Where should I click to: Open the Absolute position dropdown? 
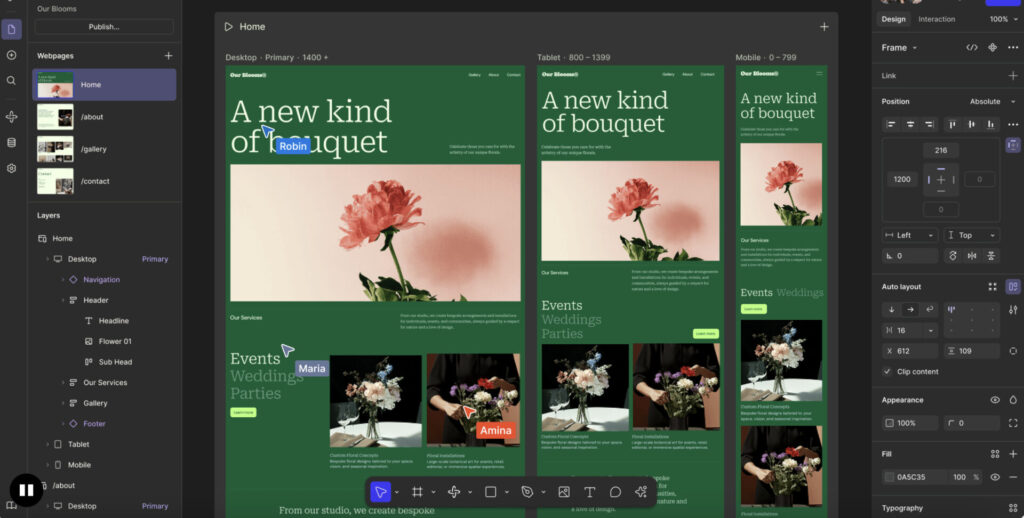(x=990, y=101)
